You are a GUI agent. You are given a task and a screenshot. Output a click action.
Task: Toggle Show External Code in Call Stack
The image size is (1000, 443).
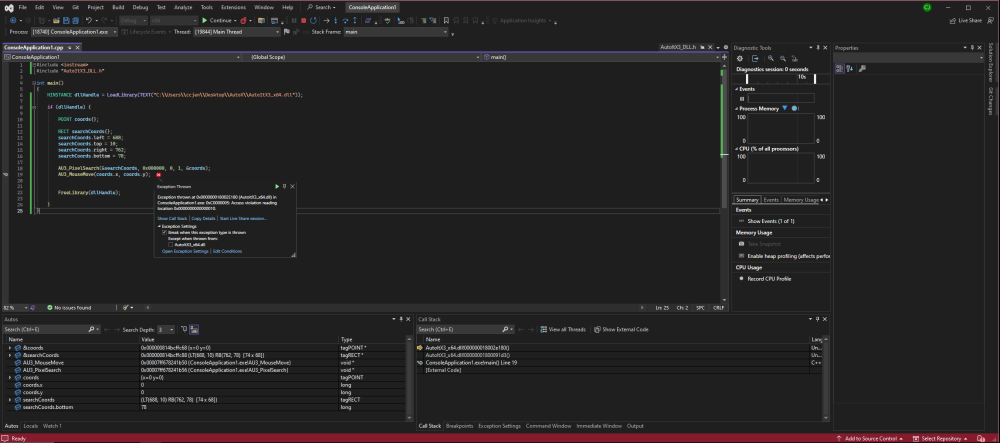(622, 330)
